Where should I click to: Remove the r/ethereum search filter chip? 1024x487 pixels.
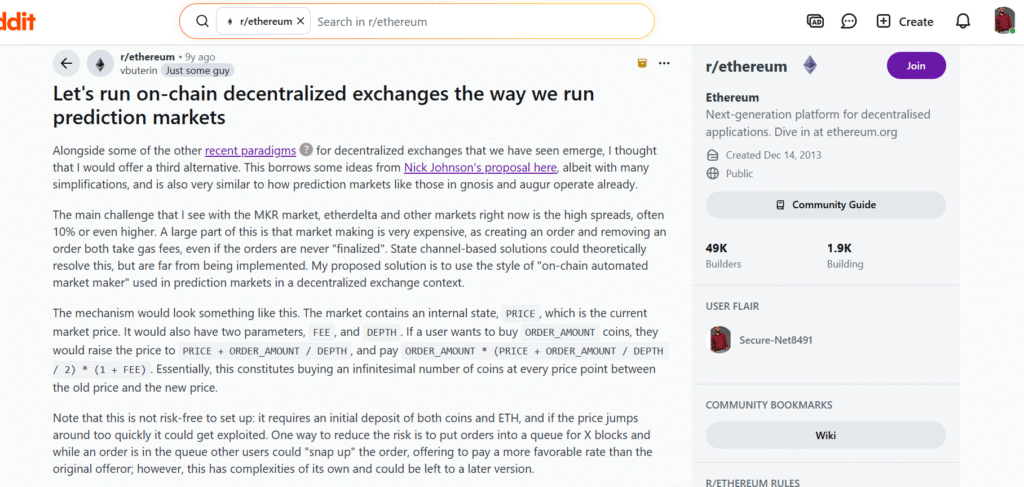[x=301, y=21]
